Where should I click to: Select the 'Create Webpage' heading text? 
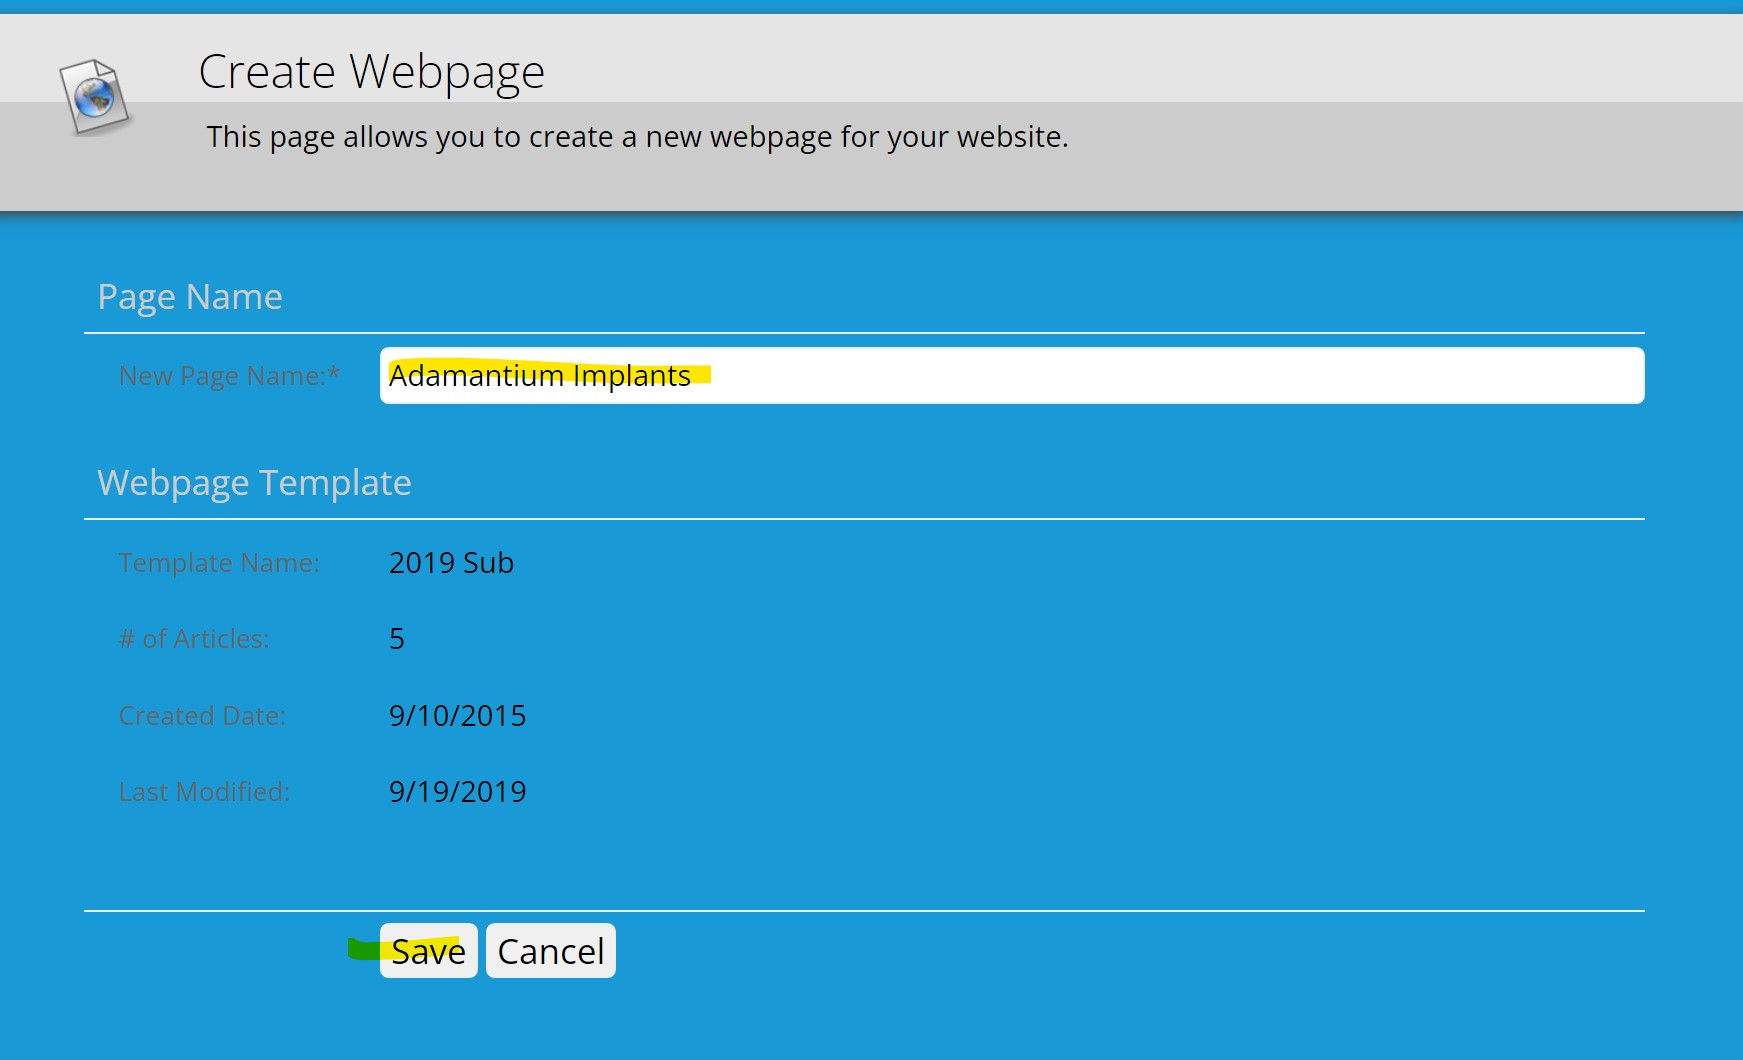coord(371,72)
